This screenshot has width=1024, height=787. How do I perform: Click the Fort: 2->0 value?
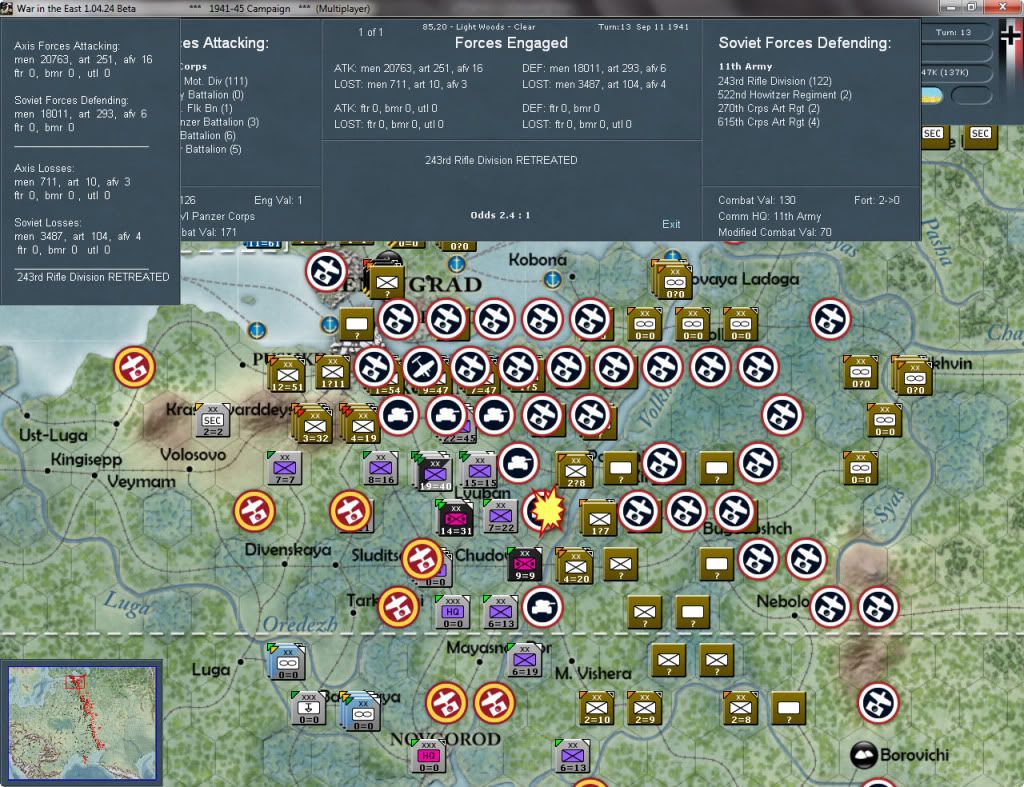876,200
